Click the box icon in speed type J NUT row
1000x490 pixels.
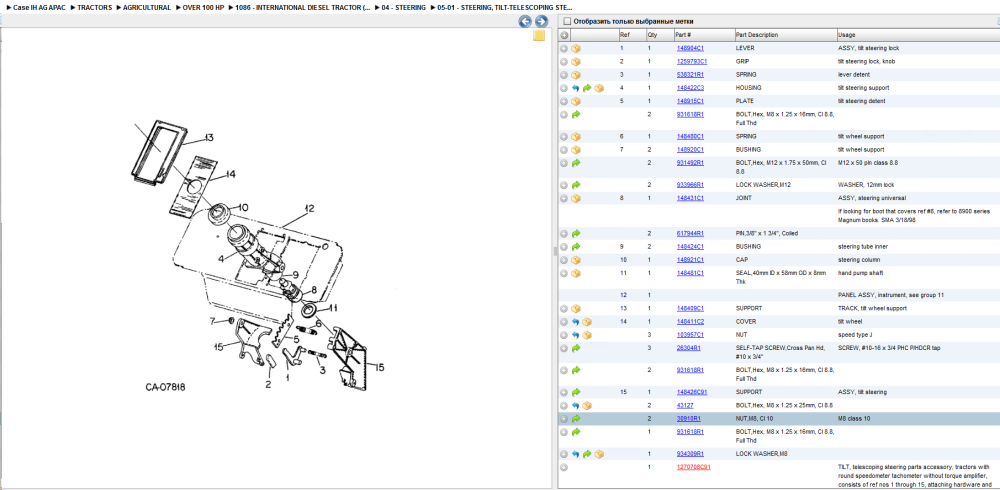587,335
